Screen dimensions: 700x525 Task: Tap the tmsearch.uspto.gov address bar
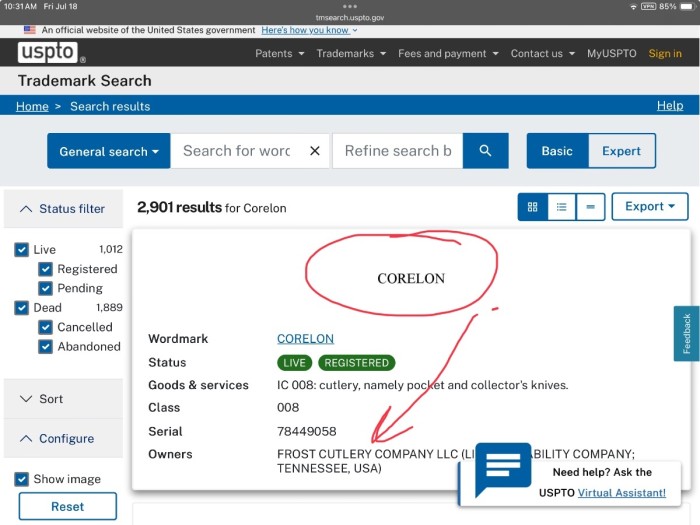(x=350, y=18)
